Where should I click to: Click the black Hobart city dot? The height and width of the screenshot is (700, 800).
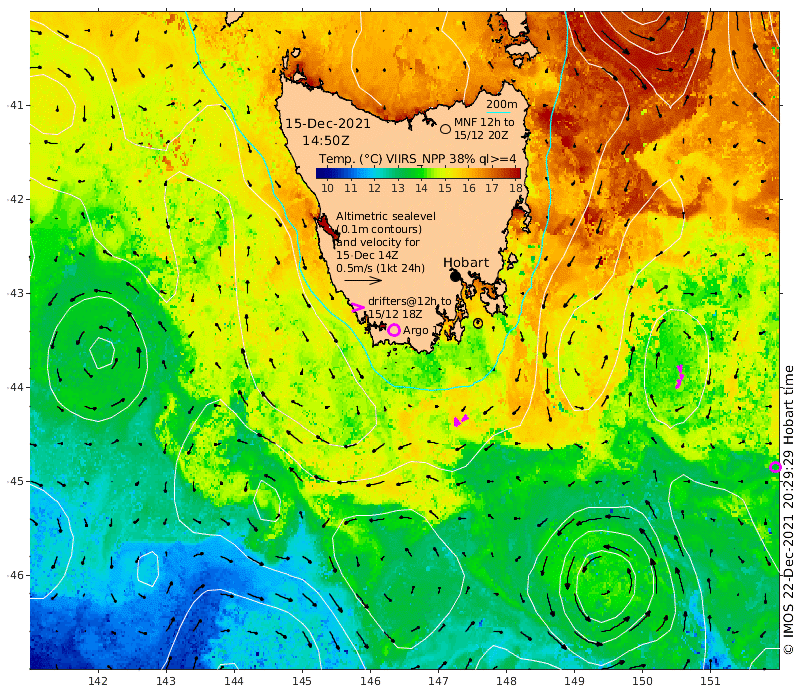pyautogui.click(x=455, y=277)
